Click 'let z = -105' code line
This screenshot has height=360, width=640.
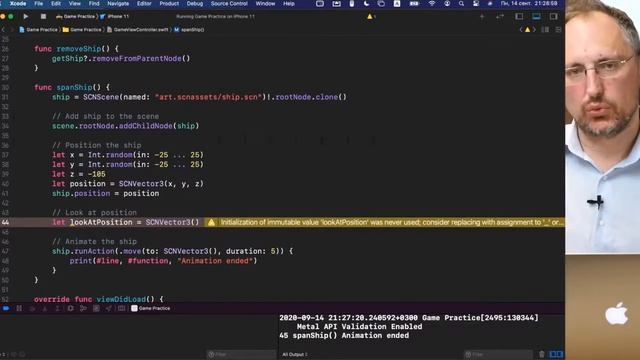79,174
